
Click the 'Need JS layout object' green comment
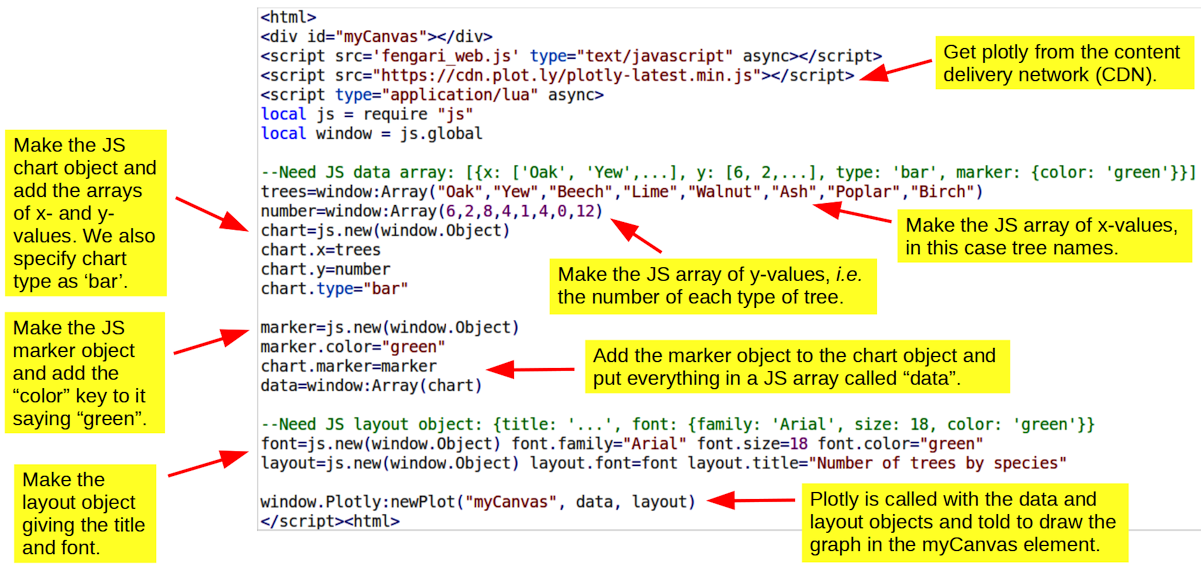click(677, 424)
